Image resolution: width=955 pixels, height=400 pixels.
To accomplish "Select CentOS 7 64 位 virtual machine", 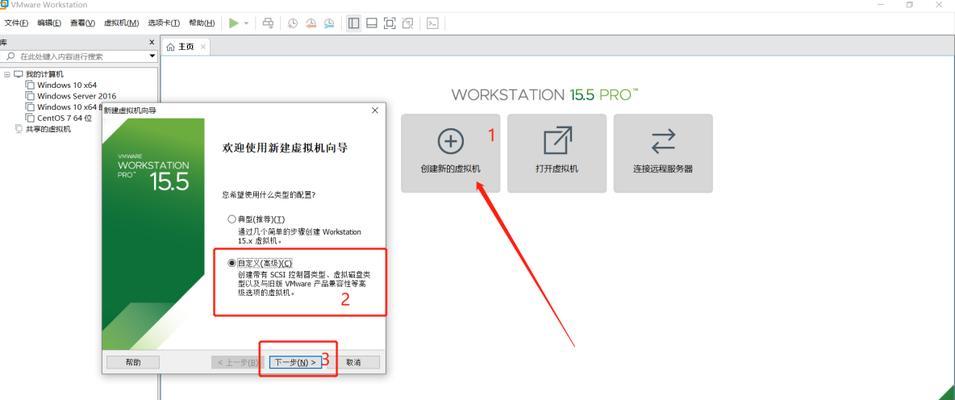I will pyautogui.click(x=64, y=118).
